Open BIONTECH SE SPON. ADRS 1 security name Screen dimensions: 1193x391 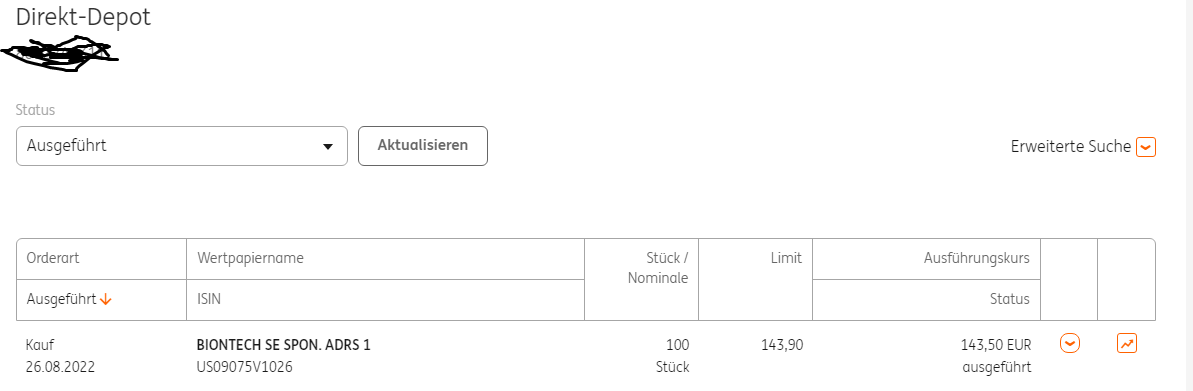283,345
